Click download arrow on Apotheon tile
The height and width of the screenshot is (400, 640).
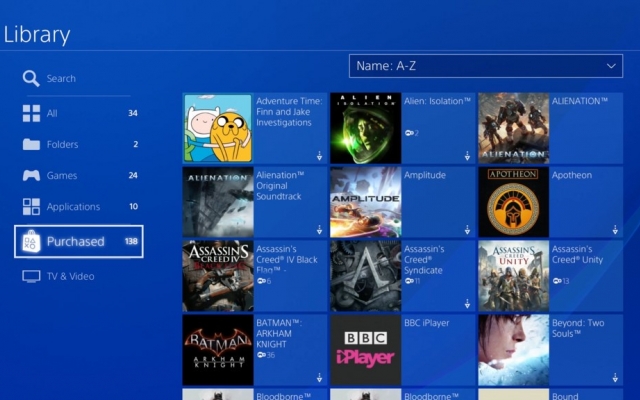pos(615,230)
